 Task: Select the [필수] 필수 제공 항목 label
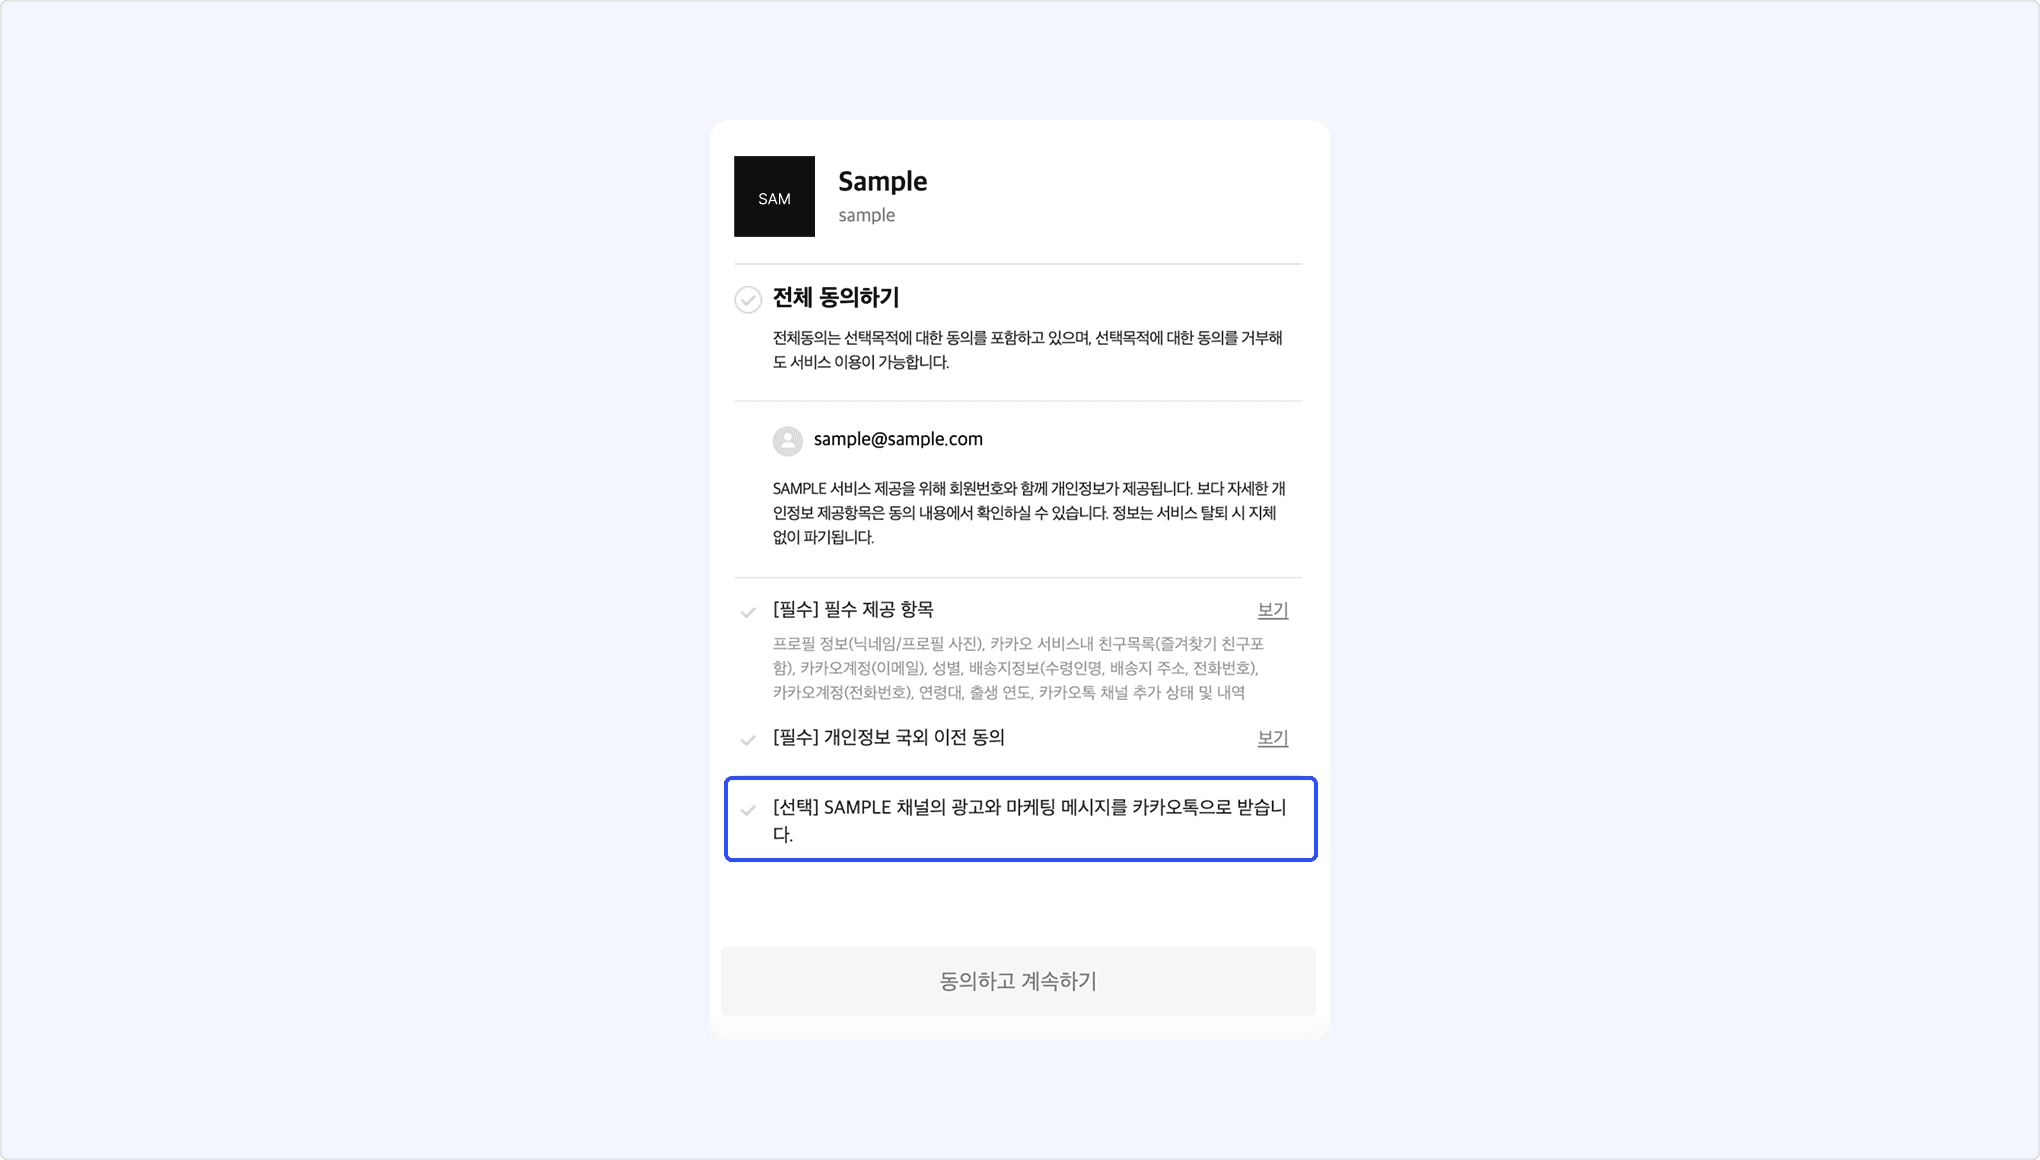[853, 609]
